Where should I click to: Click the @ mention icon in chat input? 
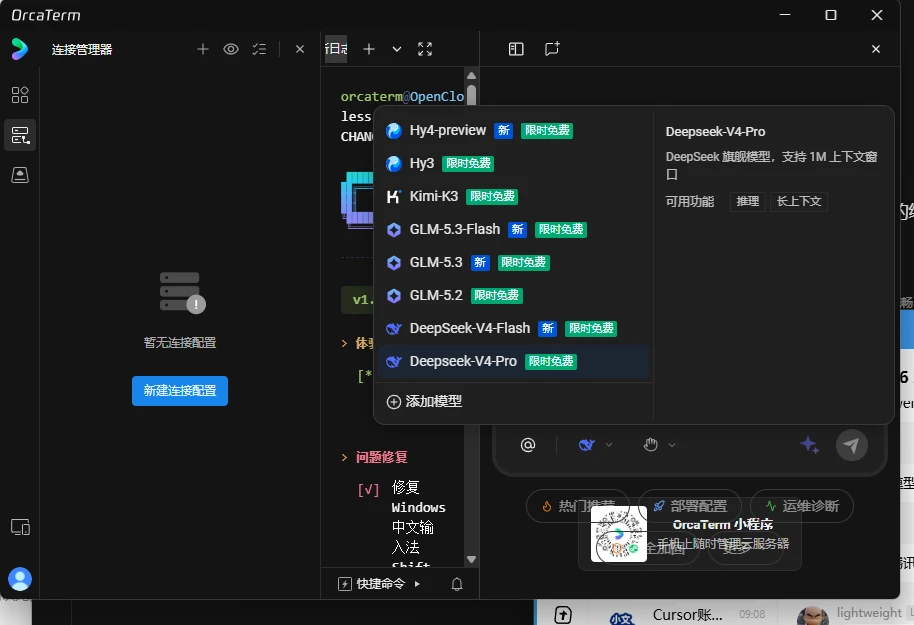(528, 445)
